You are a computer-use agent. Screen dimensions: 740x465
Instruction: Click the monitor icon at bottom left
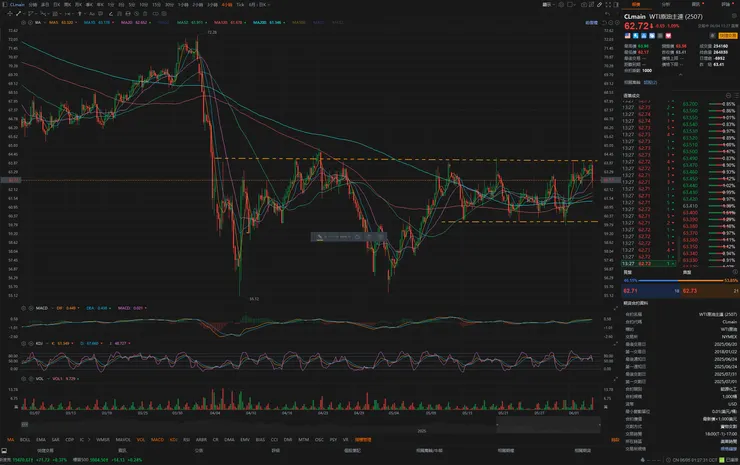pyautogui.click(x=4, y=450)
